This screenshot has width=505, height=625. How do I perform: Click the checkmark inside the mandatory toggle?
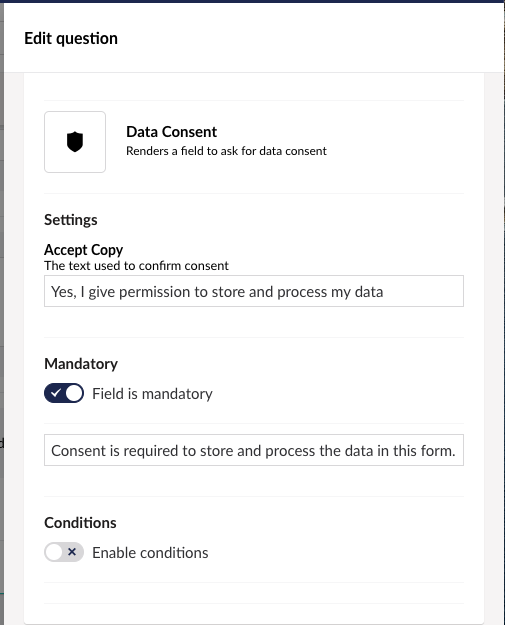click(x=55, y=393)
